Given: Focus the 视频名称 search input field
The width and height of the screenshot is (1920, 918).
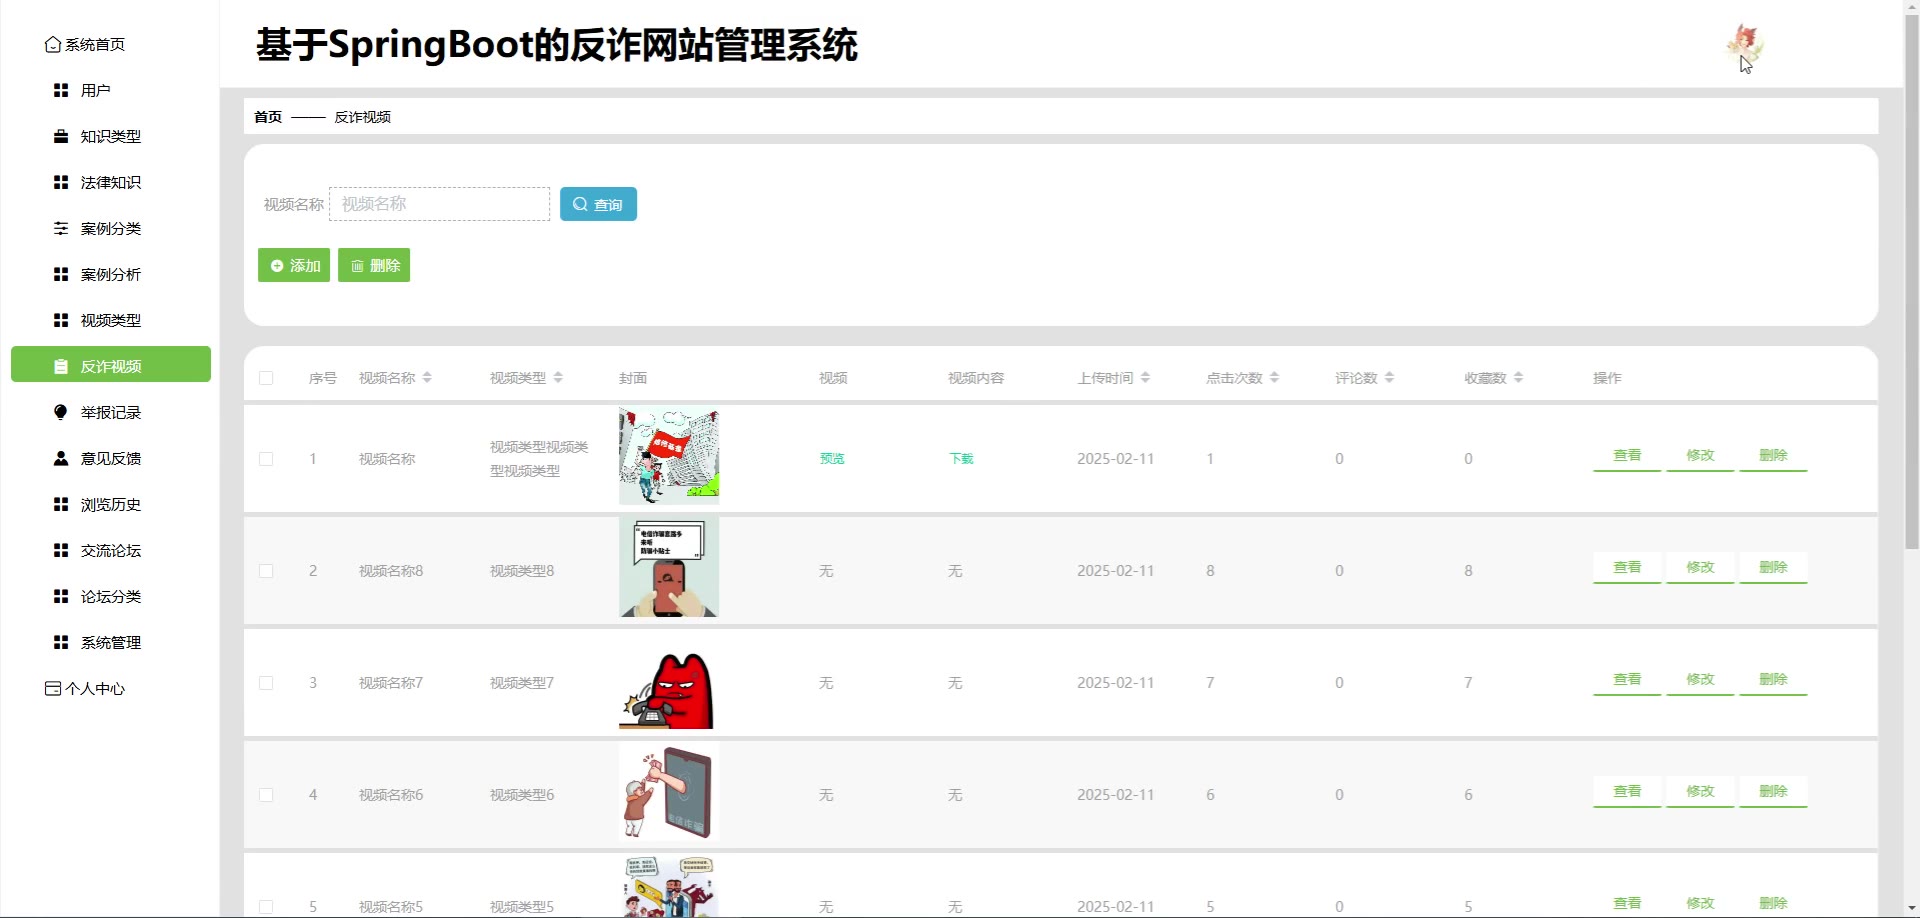Looking at the screenshot, I should pos(439,204).
